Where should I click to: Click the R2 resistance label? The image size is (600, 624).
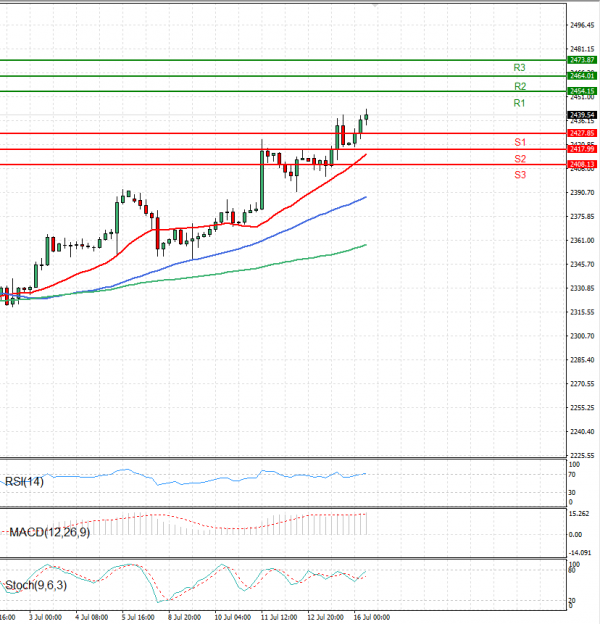pos(520,86)
